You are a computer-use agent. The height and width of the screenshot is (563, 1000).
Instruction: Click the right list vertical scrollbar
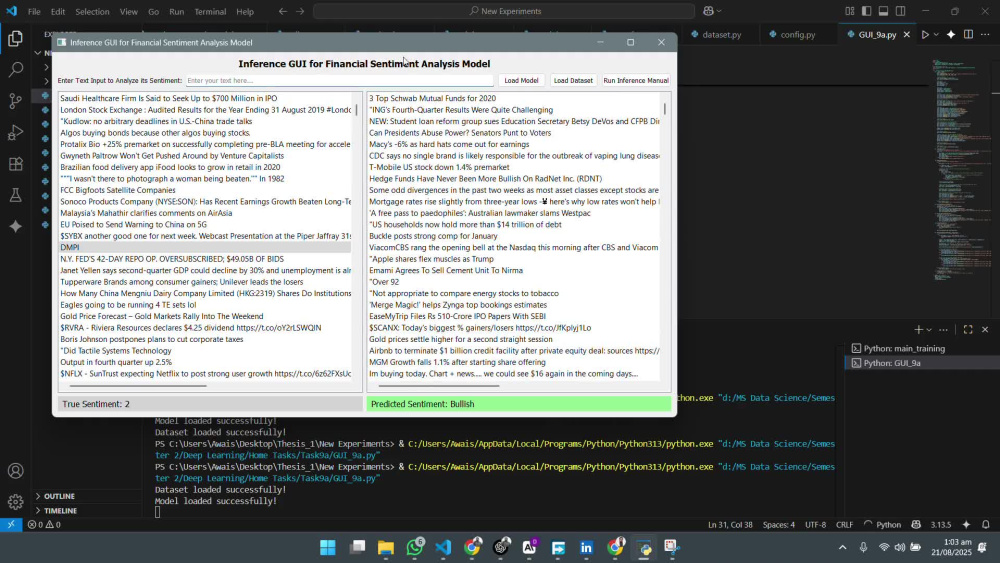[x=665, y=109]
